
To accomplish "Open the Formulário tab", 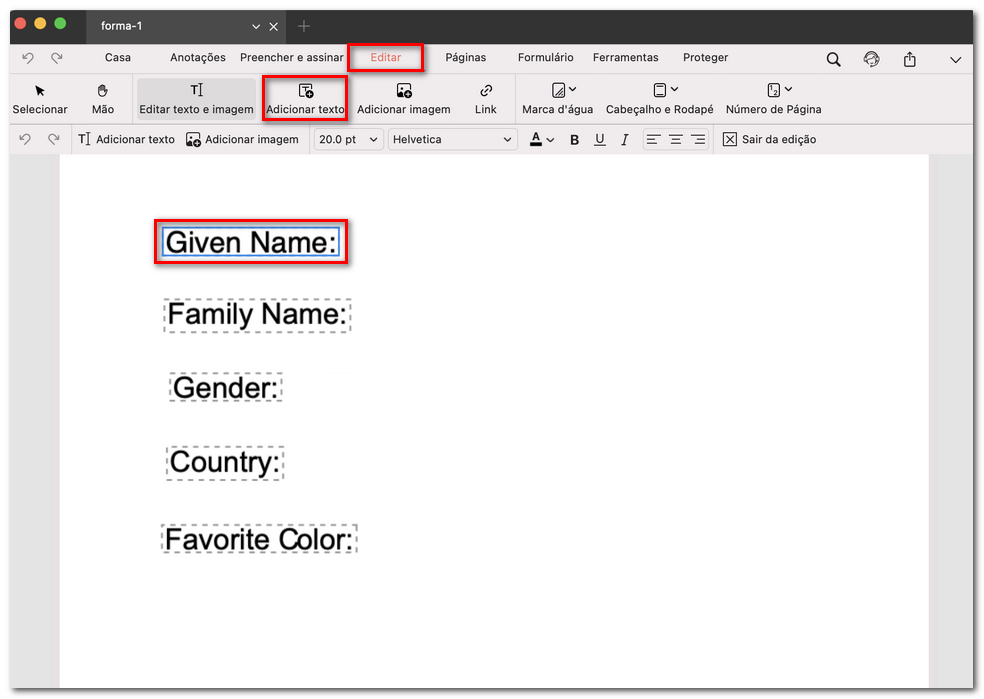I will [x=545, y=58].
